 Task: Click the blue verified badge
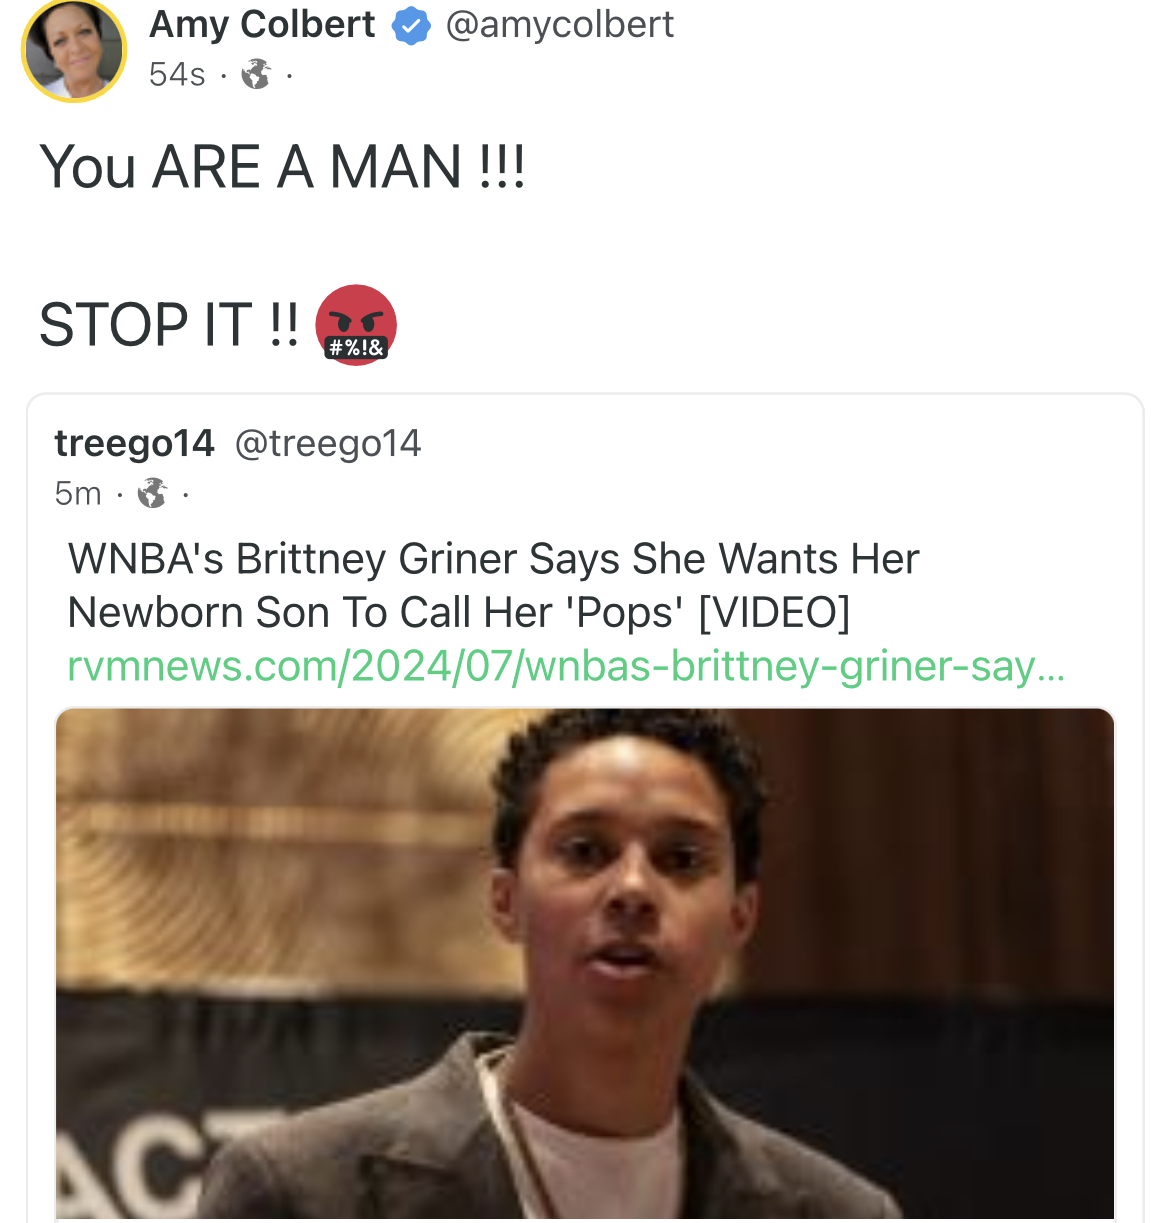pyautogui.click(x=411, y=26)
